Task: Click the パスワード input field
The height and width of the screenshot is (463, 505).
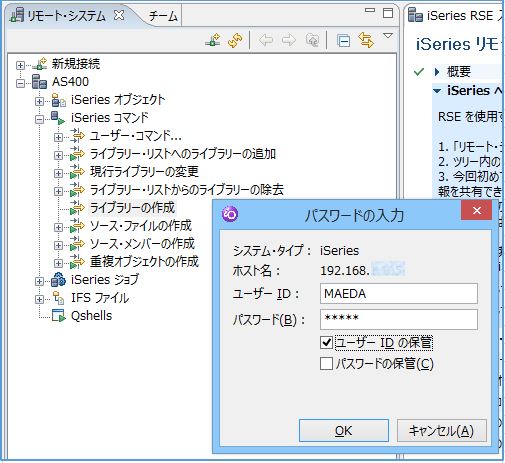Action: [x=399, y=320]
